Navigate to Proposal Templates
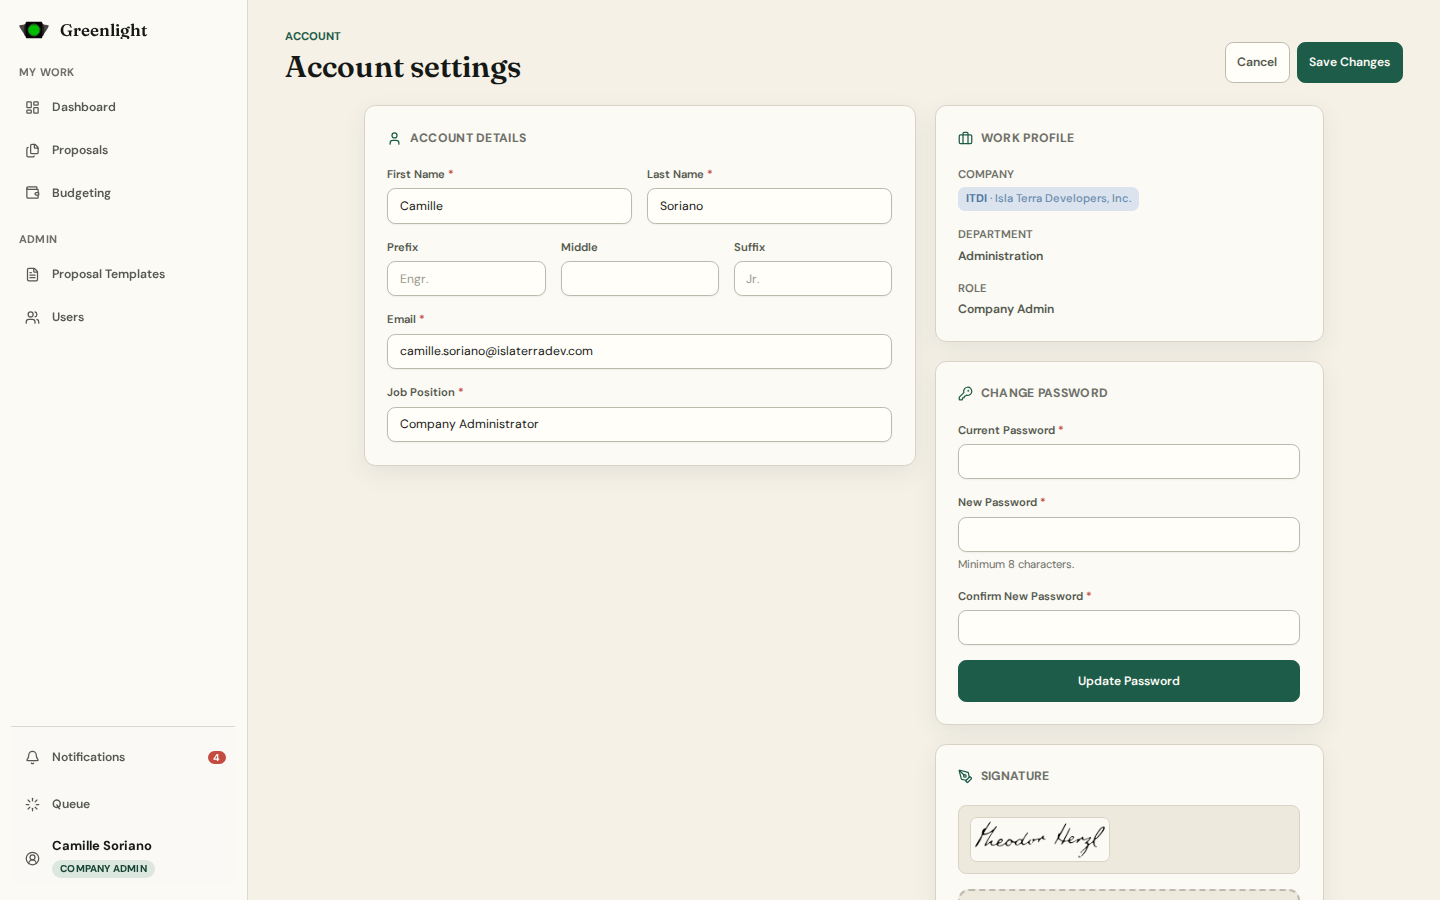1440x900 pixels. (x=123, y=274)
